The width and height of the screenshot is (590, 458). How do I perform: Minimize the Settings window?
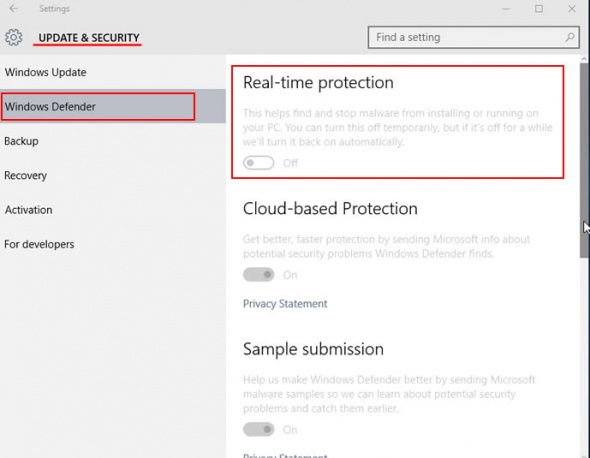[x=505, y=9]
